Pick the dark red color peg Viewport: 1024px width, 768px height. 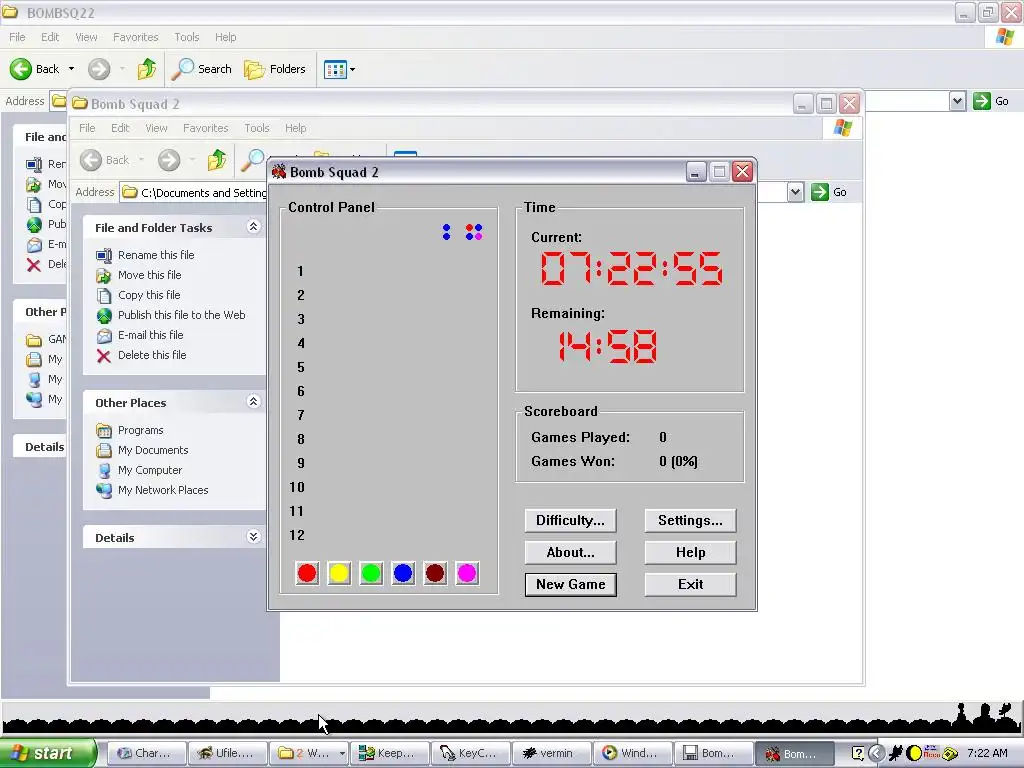435,573
